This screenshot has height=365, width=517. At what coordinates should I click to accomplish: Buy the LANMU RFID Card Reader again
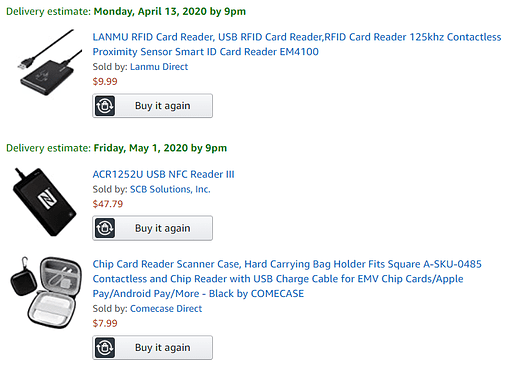coord(152,106)
